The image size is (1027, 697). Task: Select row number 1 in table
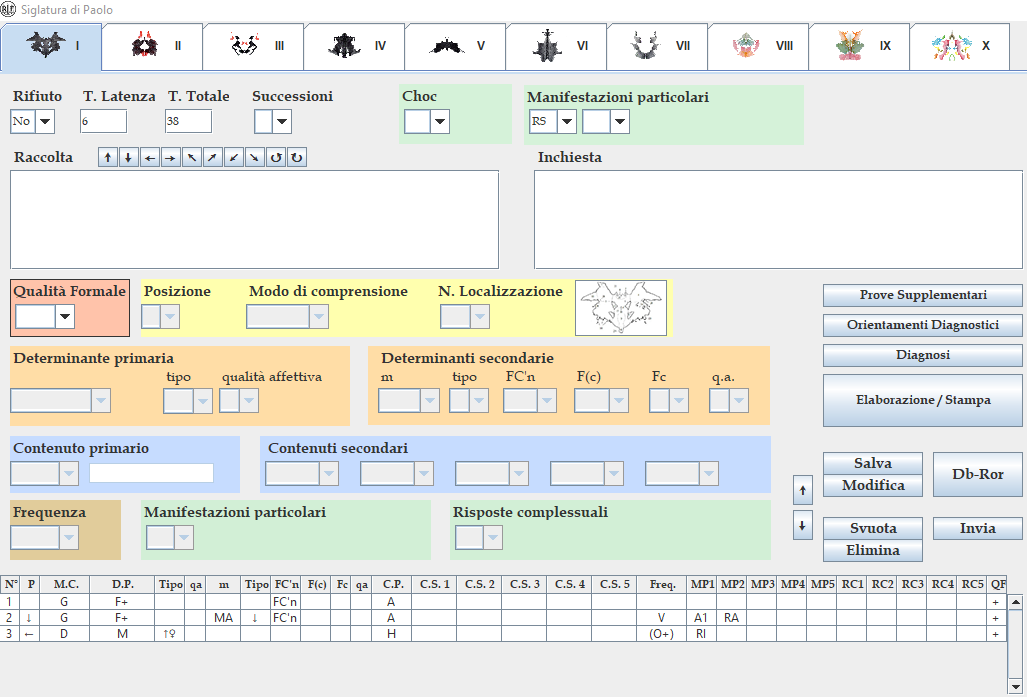click(x=10, y=601)
